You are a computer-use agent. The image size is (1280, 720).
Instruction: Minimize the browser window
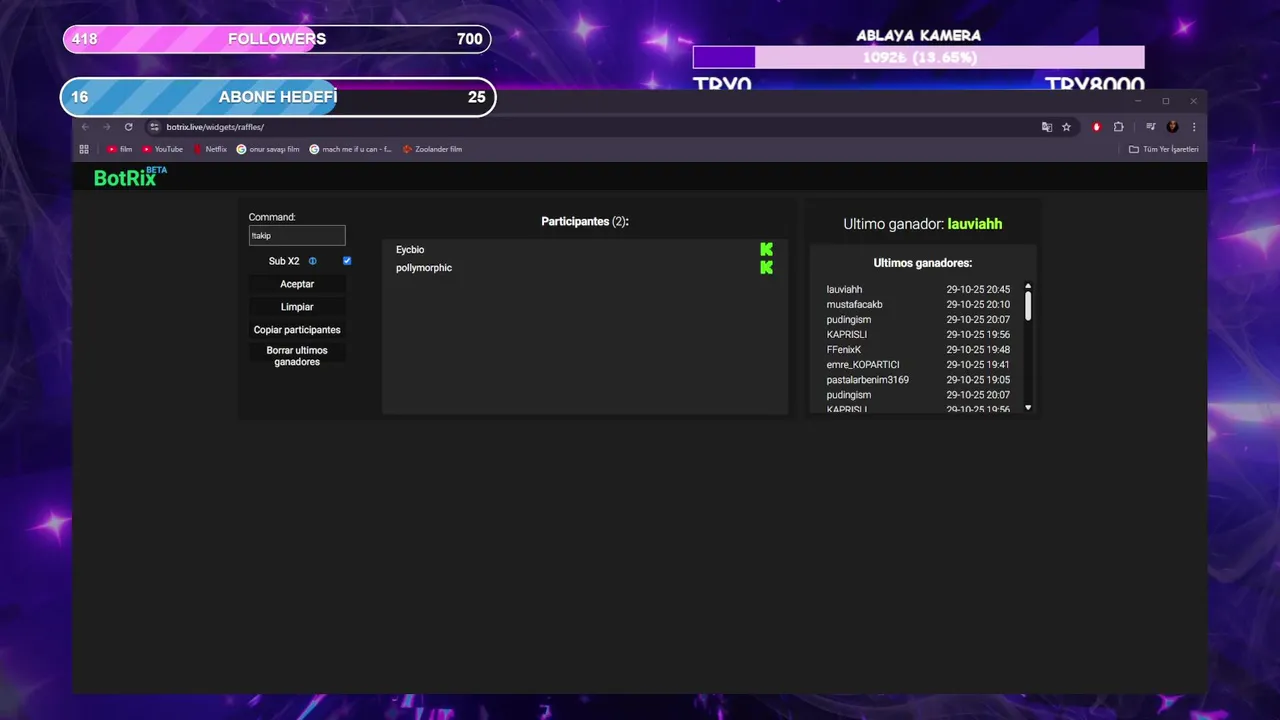(1138, 101)
